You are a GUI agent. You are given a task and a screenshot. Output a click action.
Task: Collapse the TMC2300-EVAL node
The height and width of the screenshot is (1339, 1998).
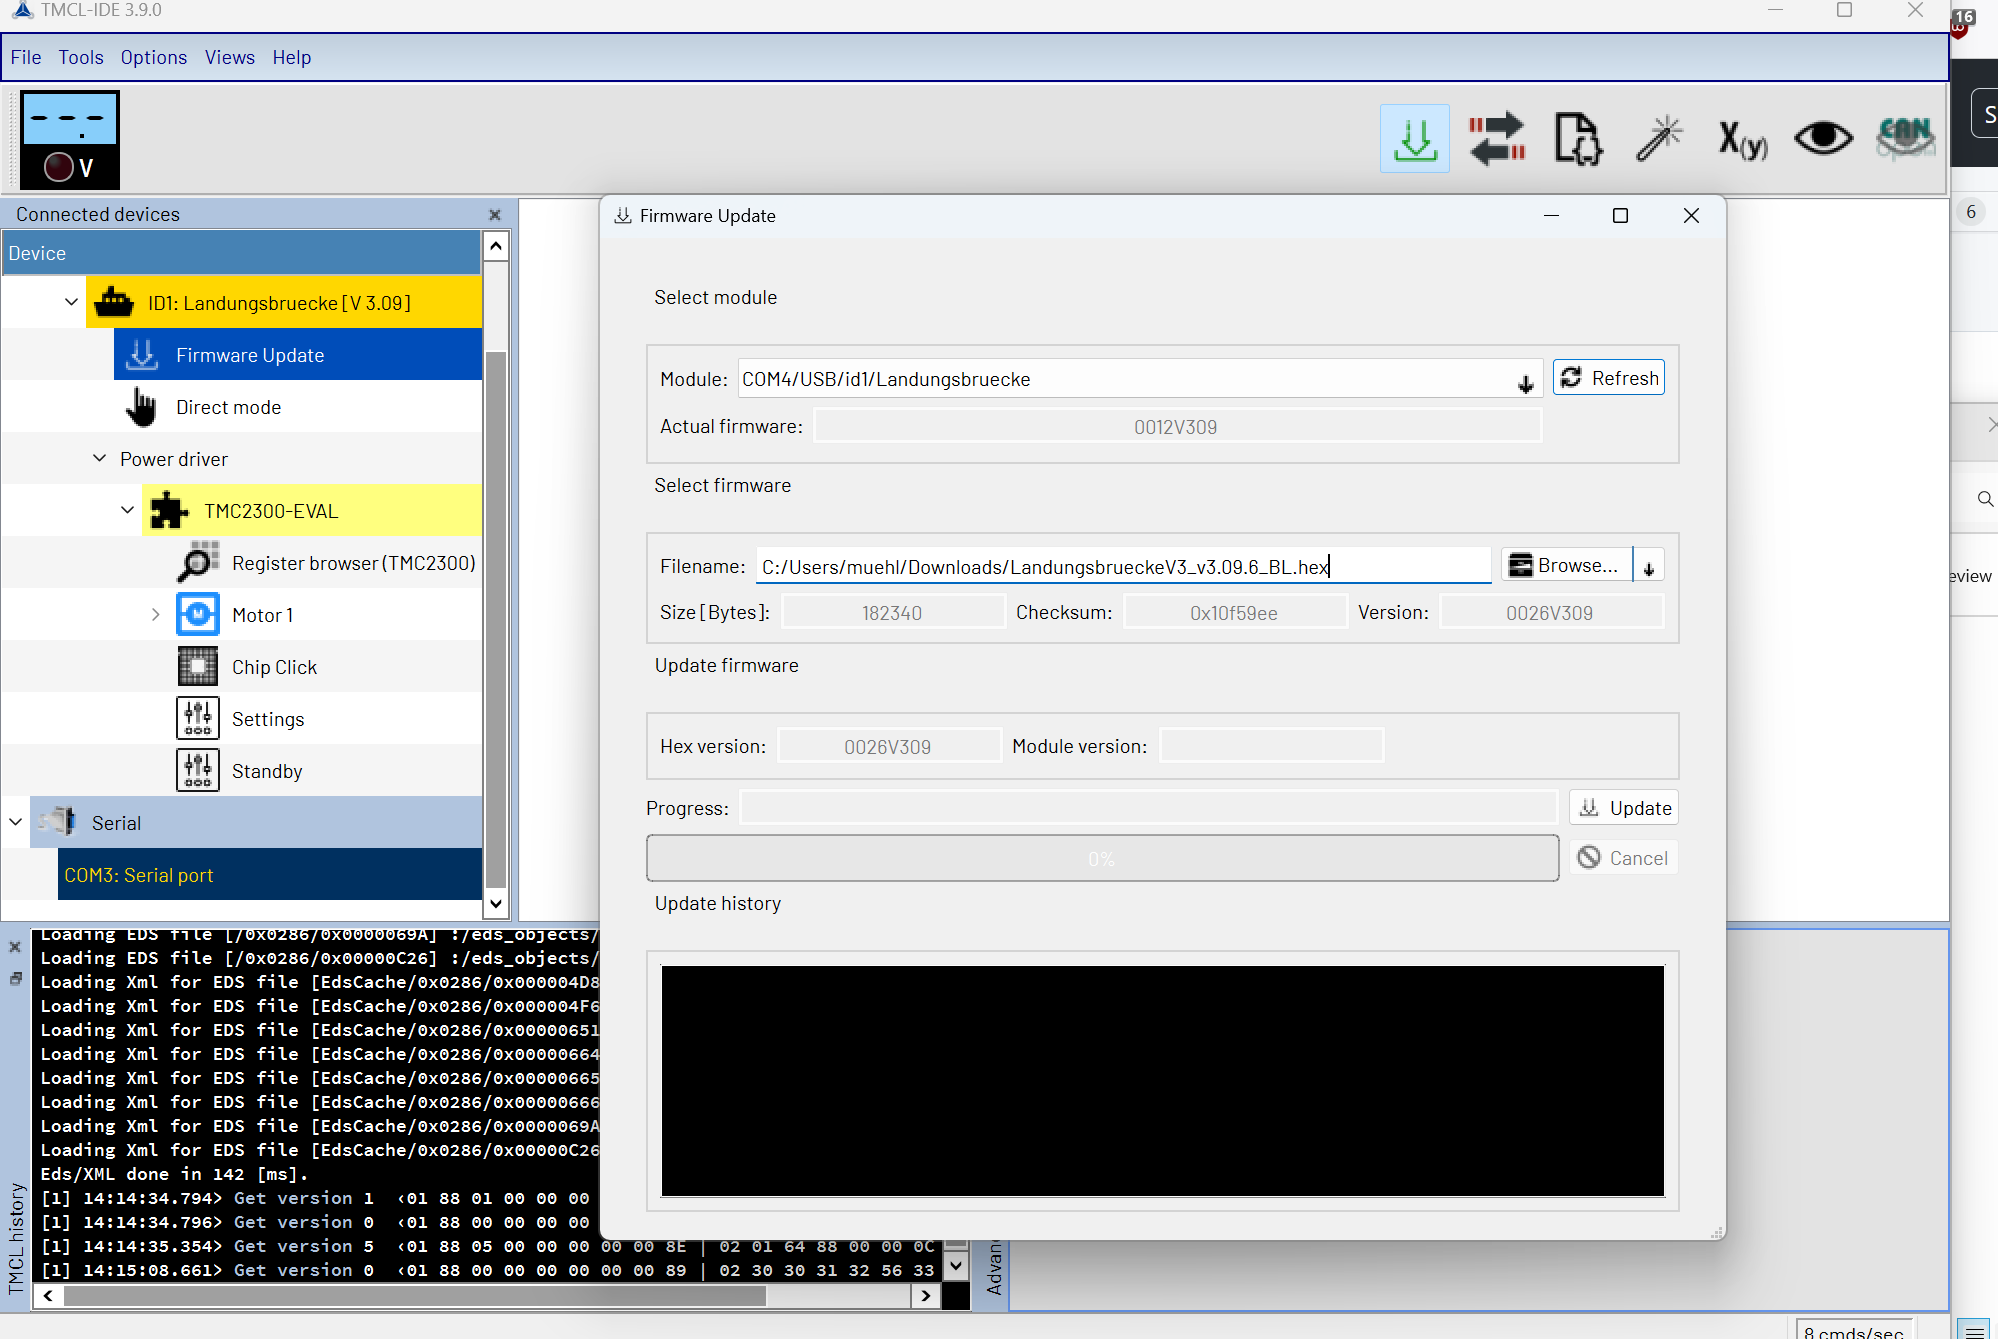tap(127, 510)
